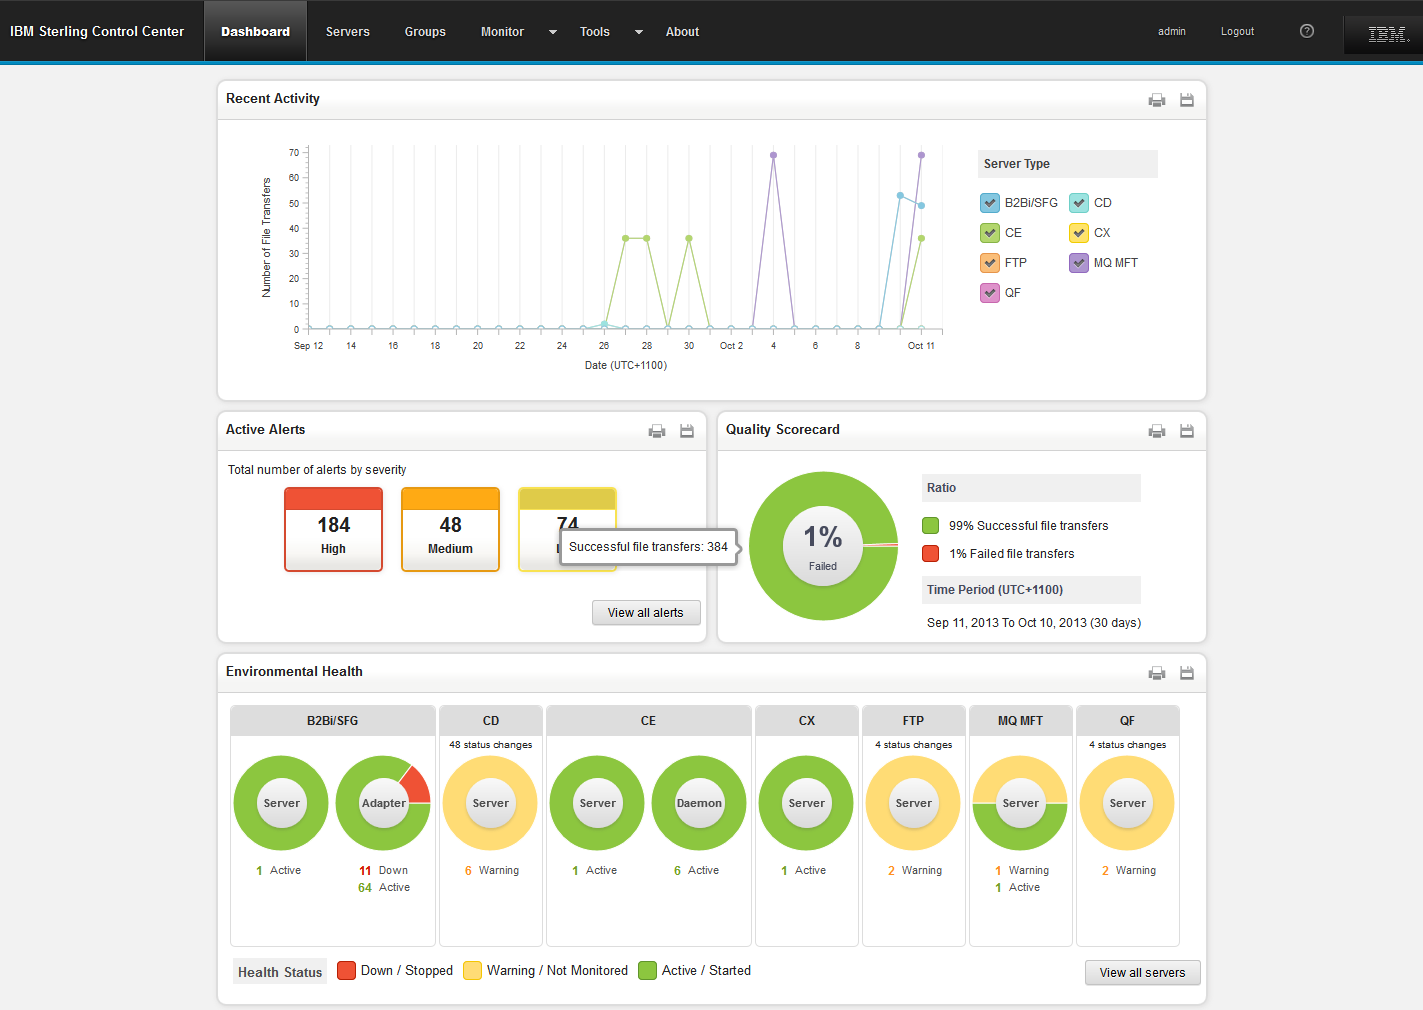Screen dimensions: 1423x1010
Task: Print the Recent Activity panel
Action: [1157, 100]
